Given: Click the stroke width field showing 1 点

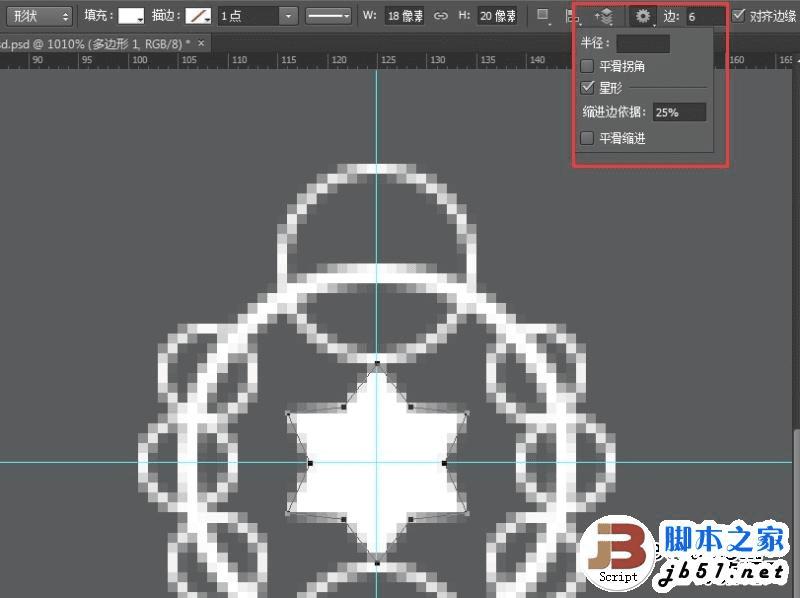Looking at the screenshot, I should tap(248, 16).
